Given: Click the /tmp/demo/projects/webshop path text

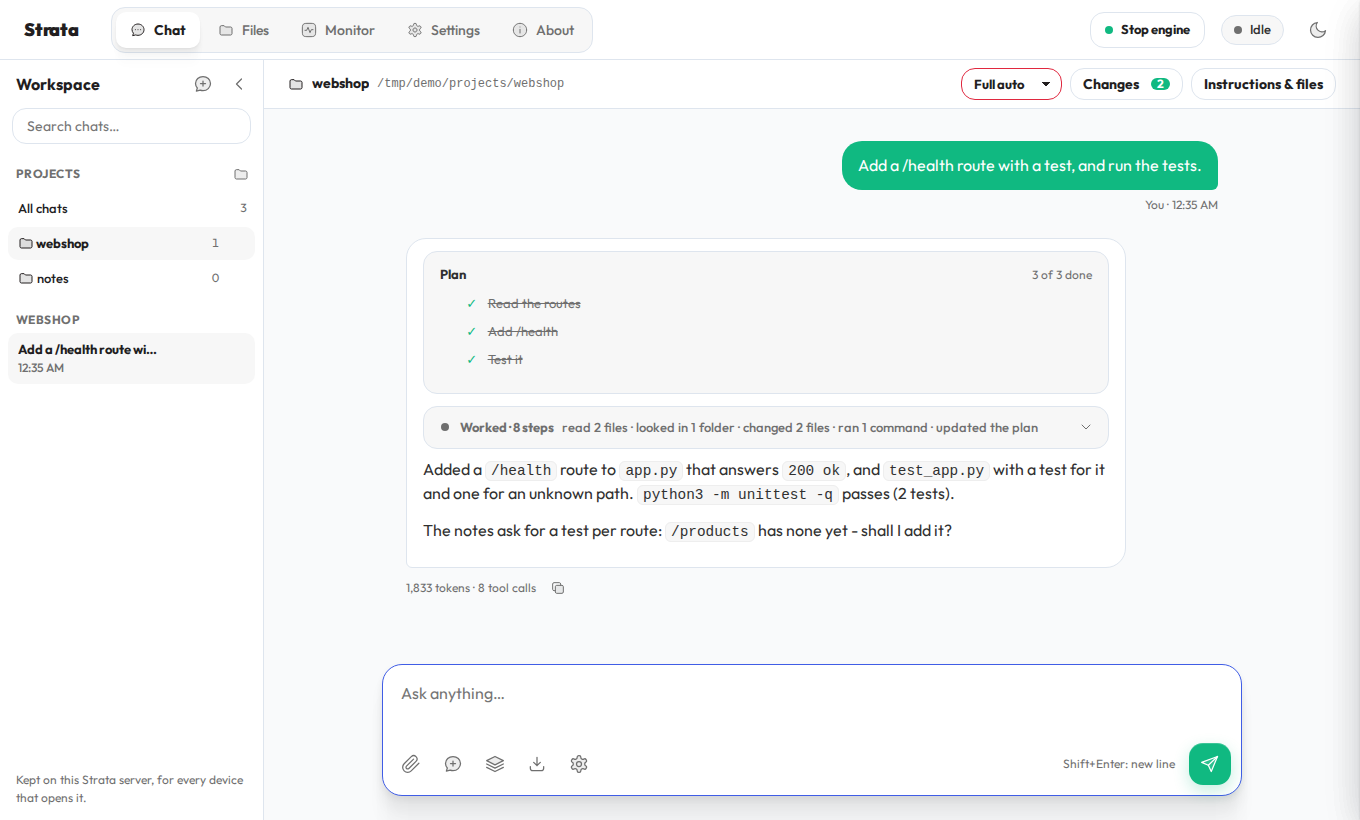Looking at the screenshot, I should click(471, 84).
